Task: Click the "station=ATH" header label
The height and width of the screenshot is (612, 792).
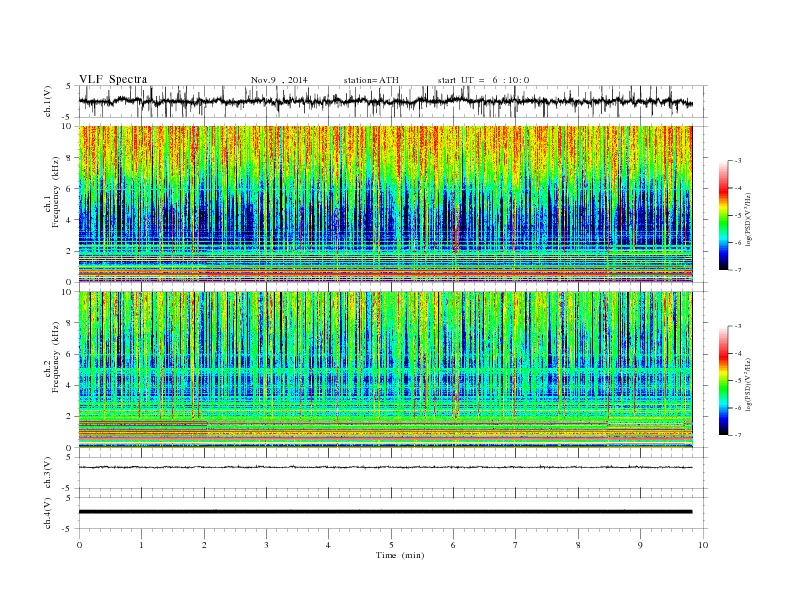Action: click(371, 80)
